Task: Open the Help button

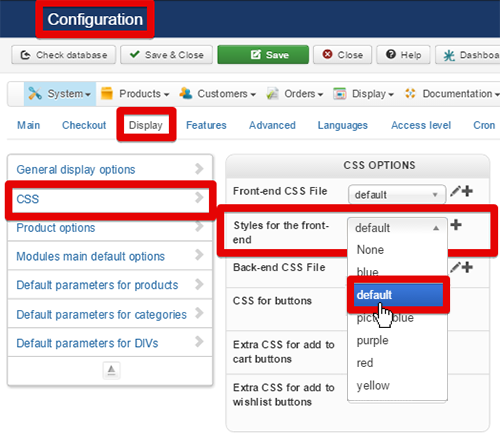Action: click(403, 55)
